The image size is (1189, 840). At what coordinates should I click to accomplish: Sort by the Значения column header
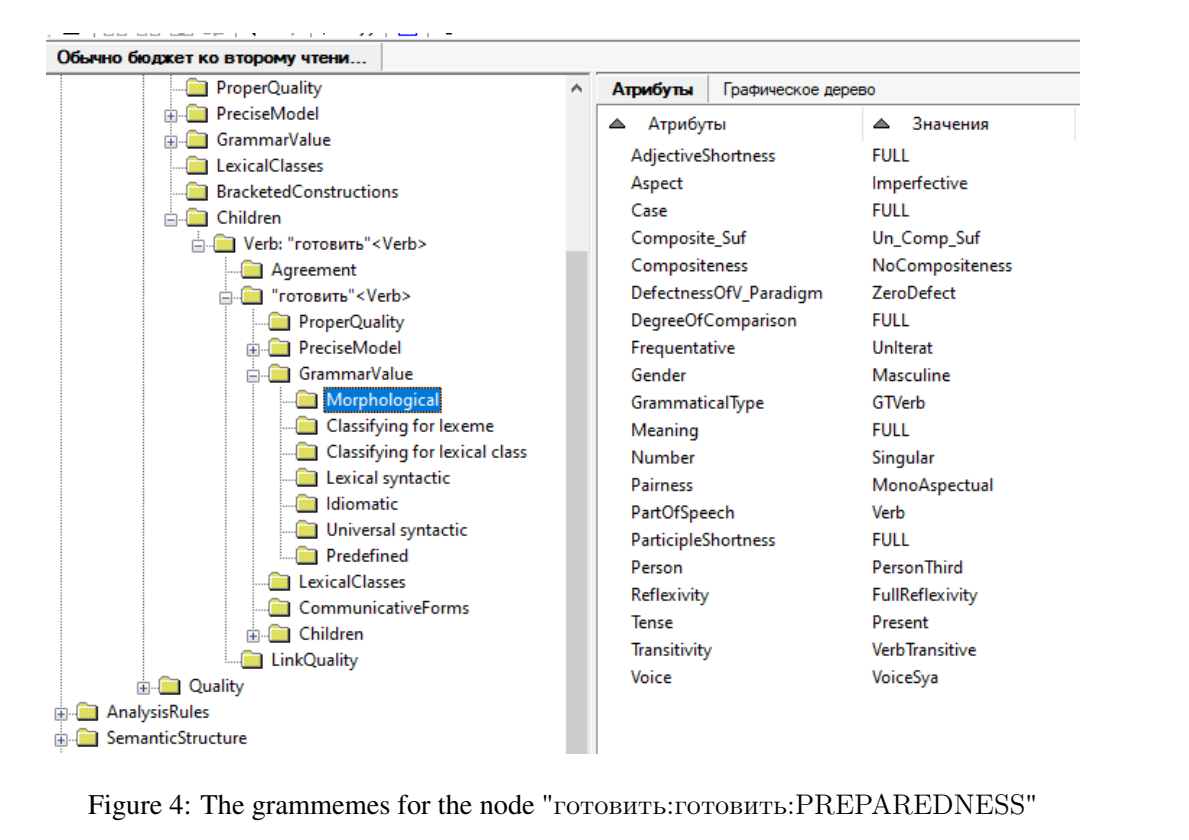(x=968, y=124)
